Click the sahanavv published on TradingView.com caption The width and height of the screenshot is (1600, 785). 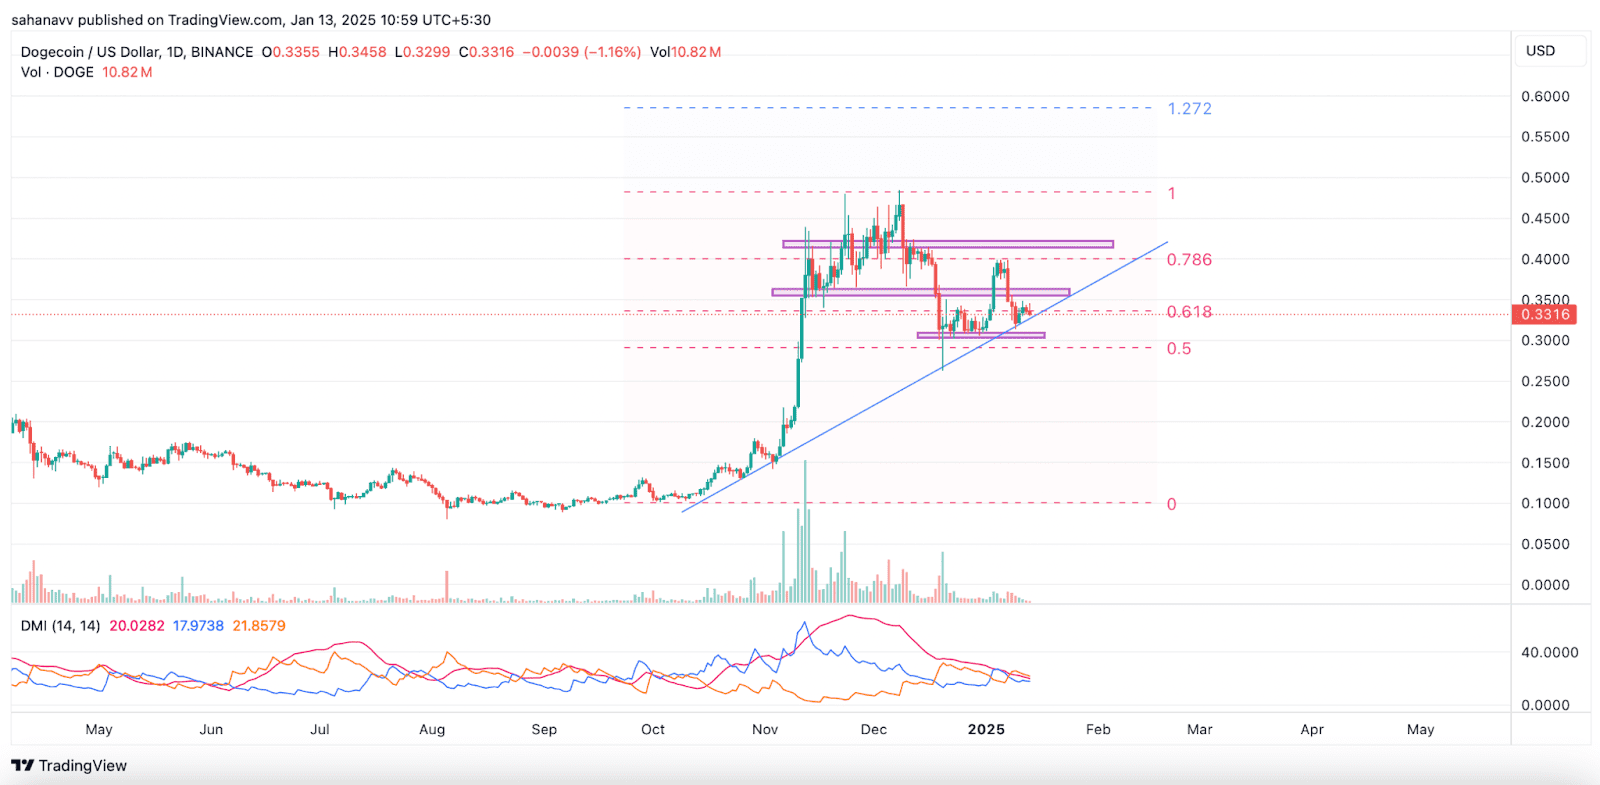point(251,20)
